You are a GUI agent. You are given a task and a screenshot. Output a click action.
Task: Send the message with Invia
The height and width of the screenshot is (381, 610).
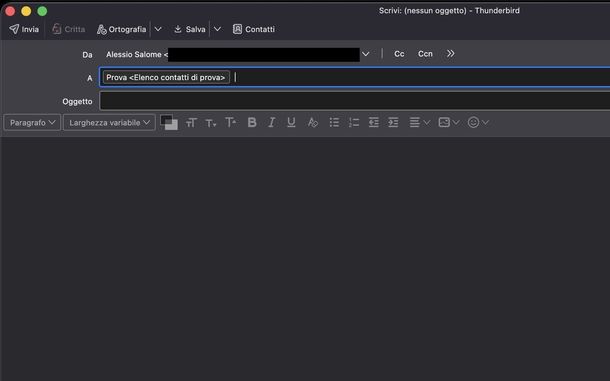(x=24, y=29)
